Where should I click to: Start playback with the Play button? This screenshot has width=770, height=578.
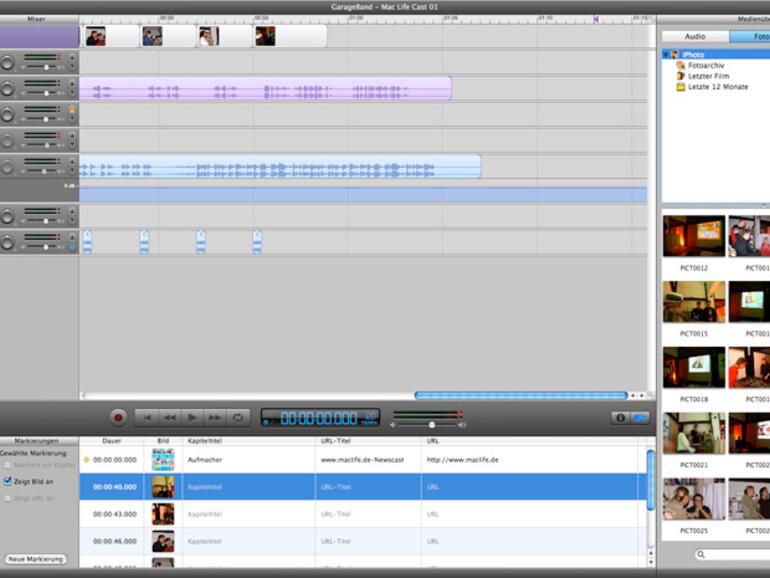point(192,417)
